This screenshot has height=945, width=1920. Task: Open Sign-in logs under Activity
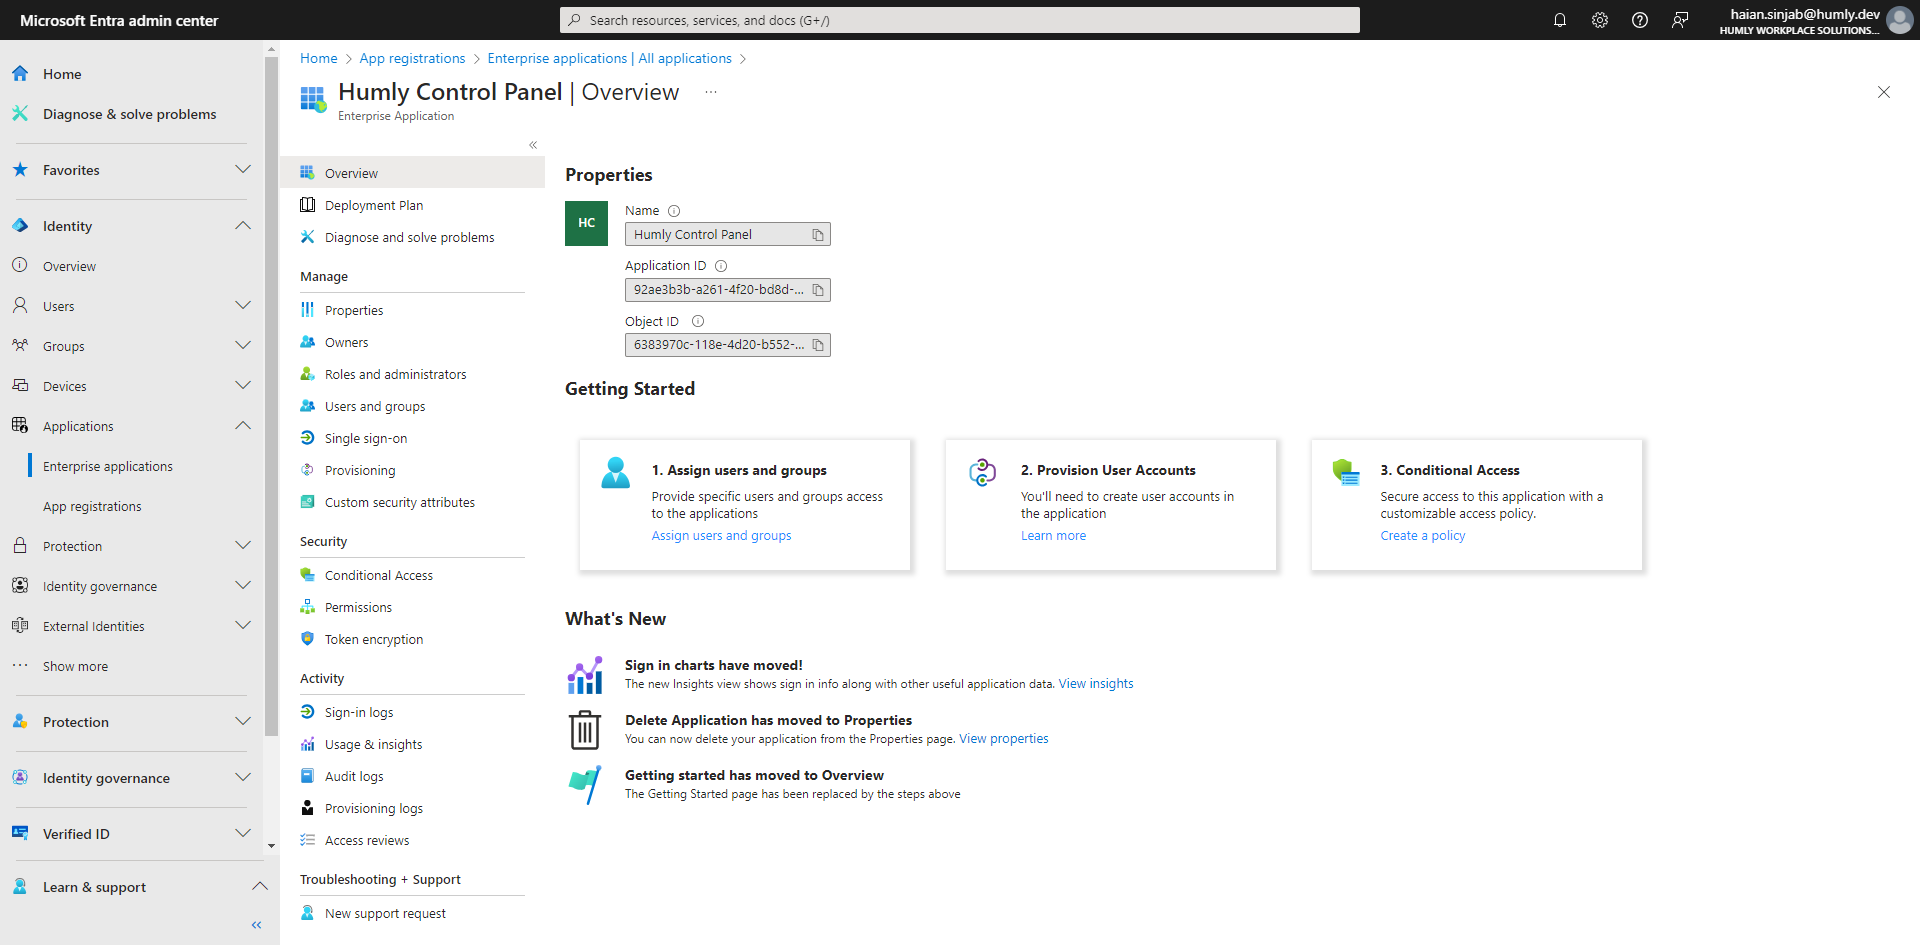[358, 712]
